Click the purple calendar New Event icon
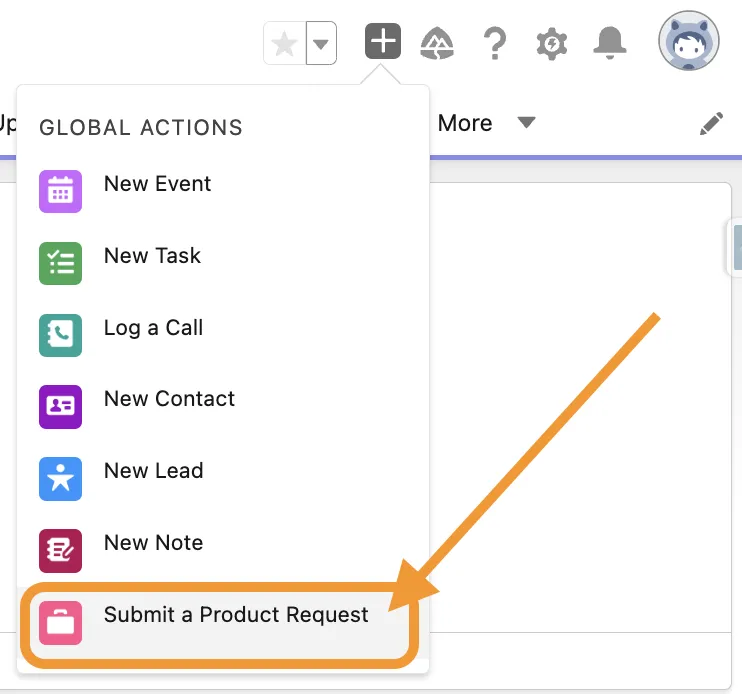Screen dimensions: 742x694 (60, 191)
